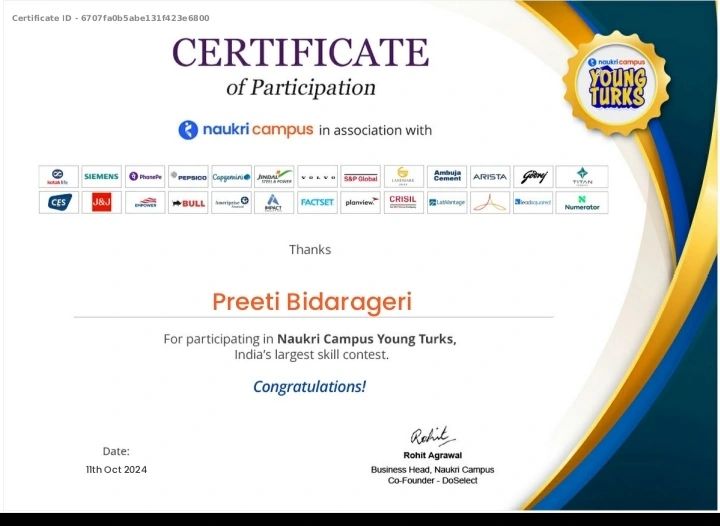Click the CRISIL sponsor logo

point(404,202)
